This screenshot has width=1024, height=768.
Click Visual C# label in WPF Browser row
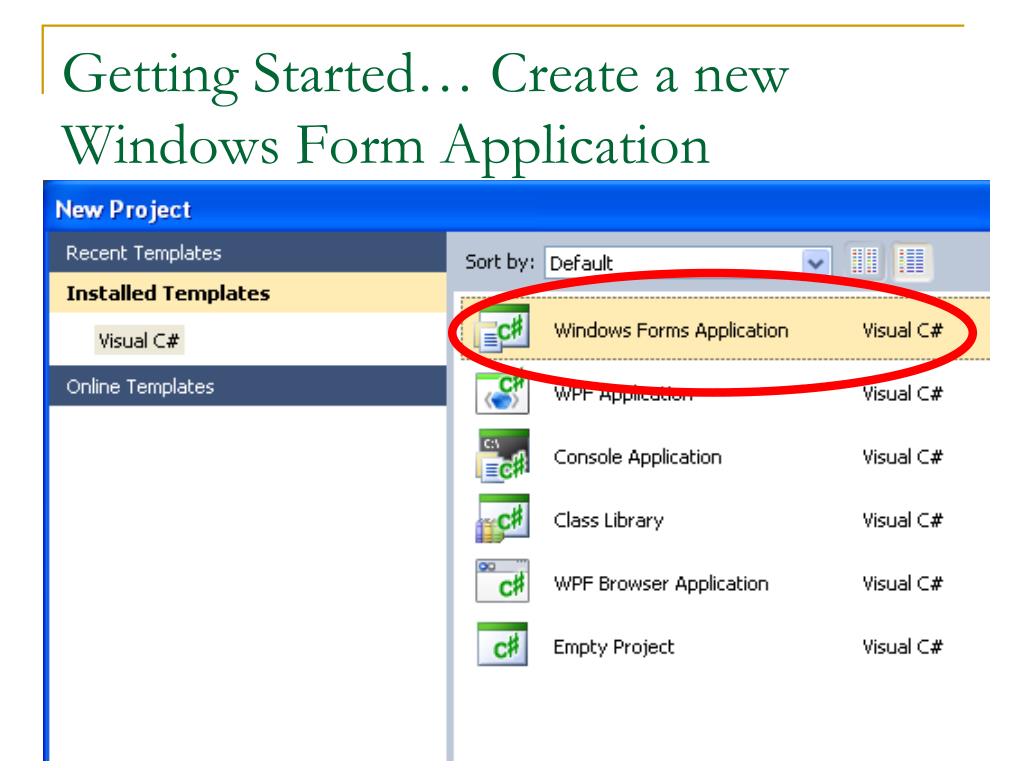click(x=902, y=583)
